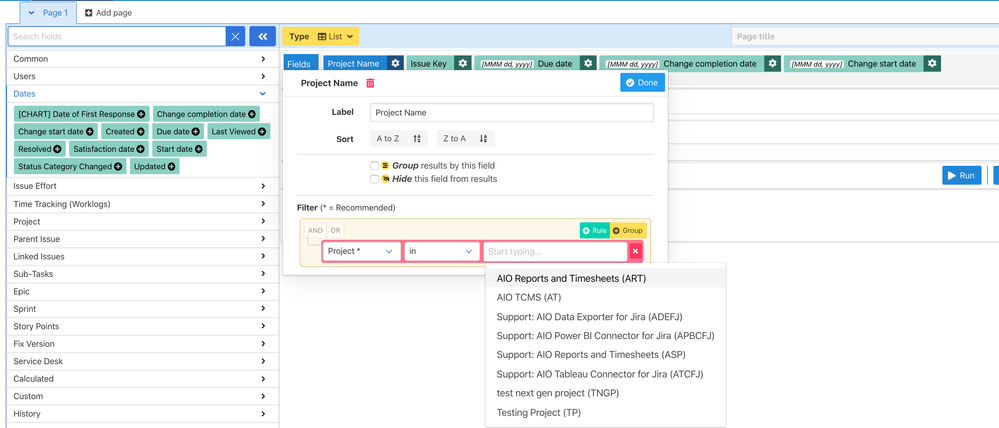The height and width of the screenshot is (428, 999).
Task: Open settings gear for Change start date field
Action: [932, 64]
